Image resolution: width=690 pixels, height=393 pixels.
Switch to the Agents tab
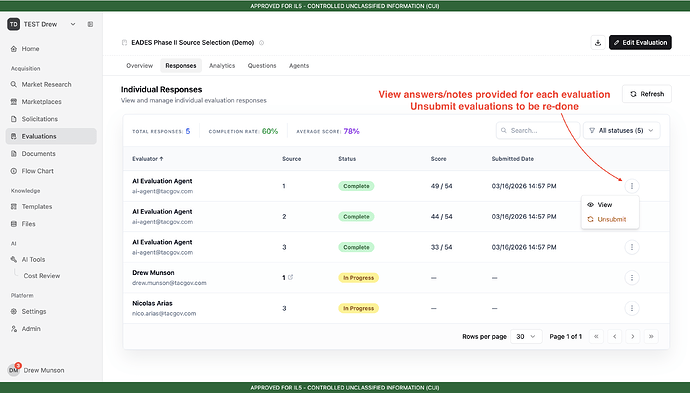(299, 66)
